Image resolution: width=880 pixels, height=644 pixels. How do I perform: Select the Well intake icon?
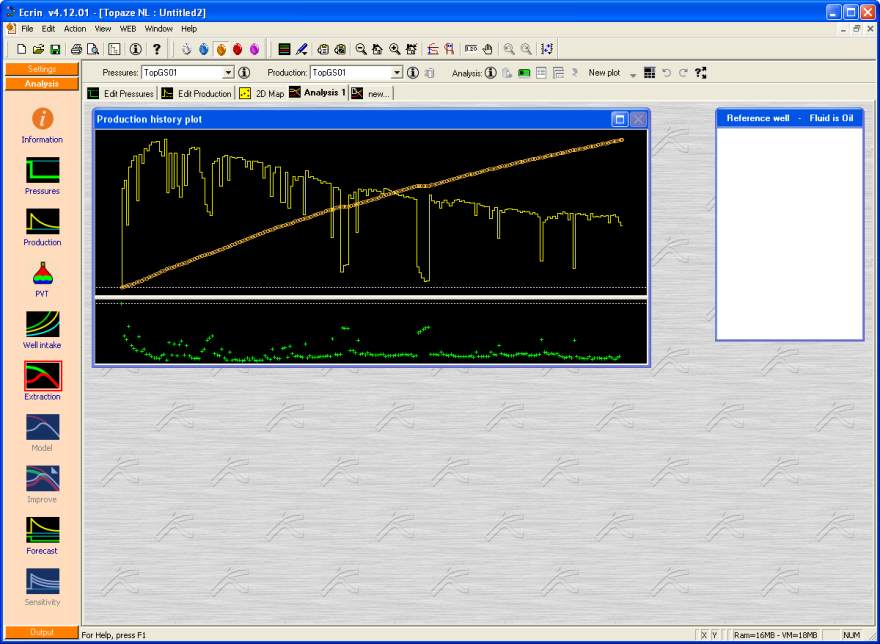pyautogui.click(x=42, y=324)
